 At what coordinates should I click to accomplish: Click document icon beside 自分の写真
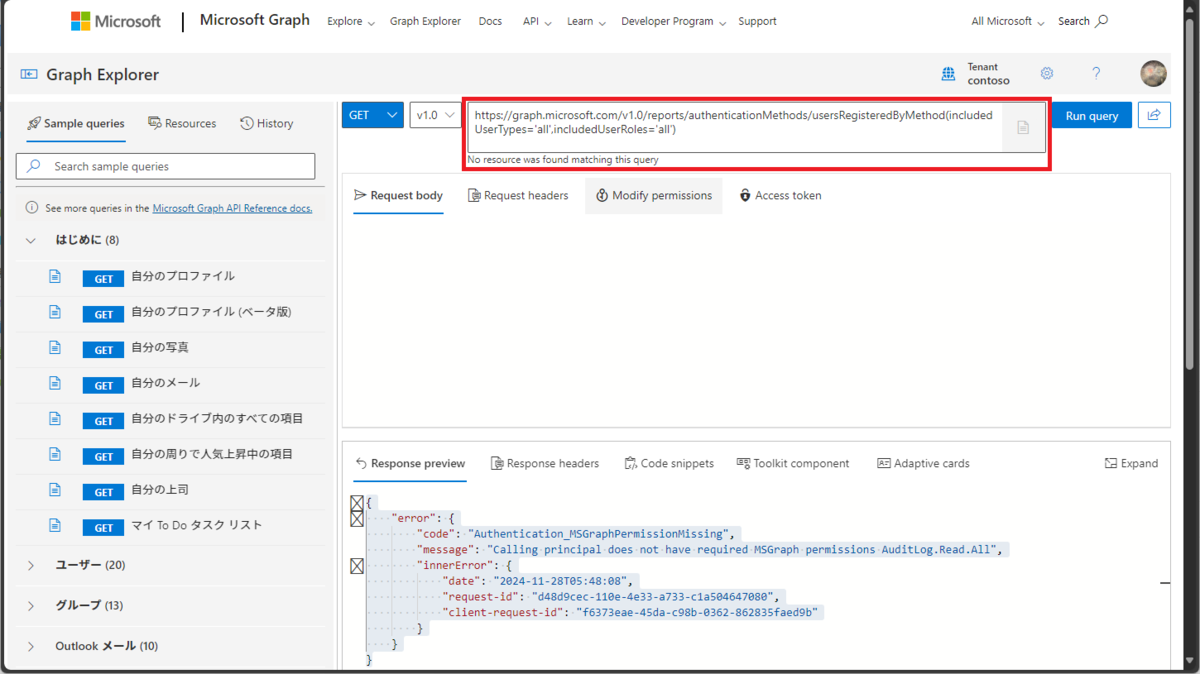55,348
